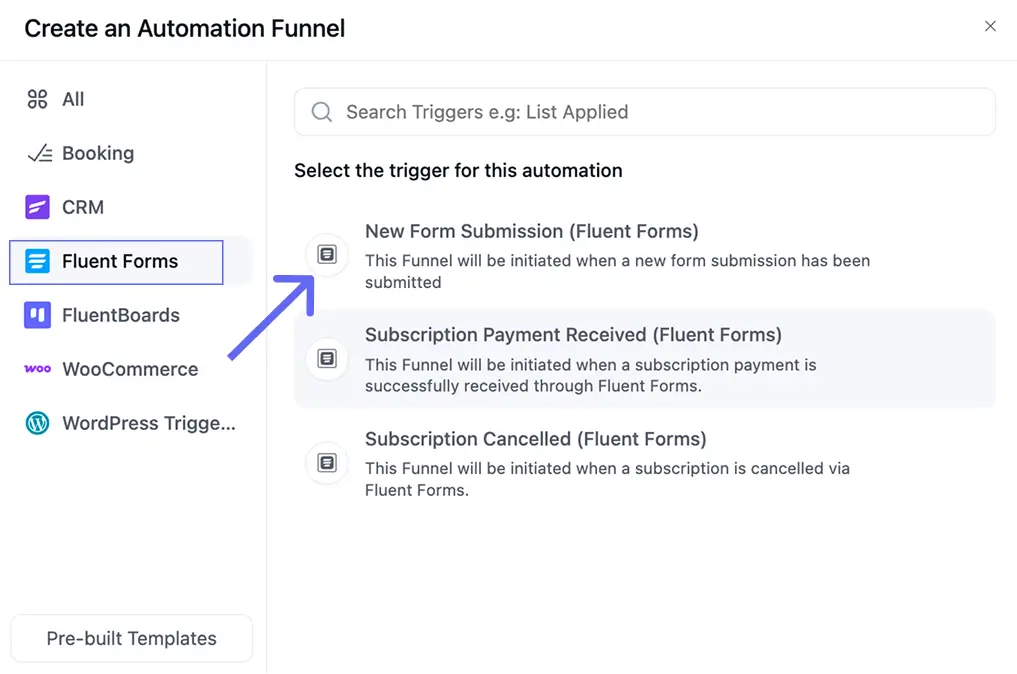Open the Pre-built Templates button
This screenshot has height=674, width=1017.
(x=132, y=638)
